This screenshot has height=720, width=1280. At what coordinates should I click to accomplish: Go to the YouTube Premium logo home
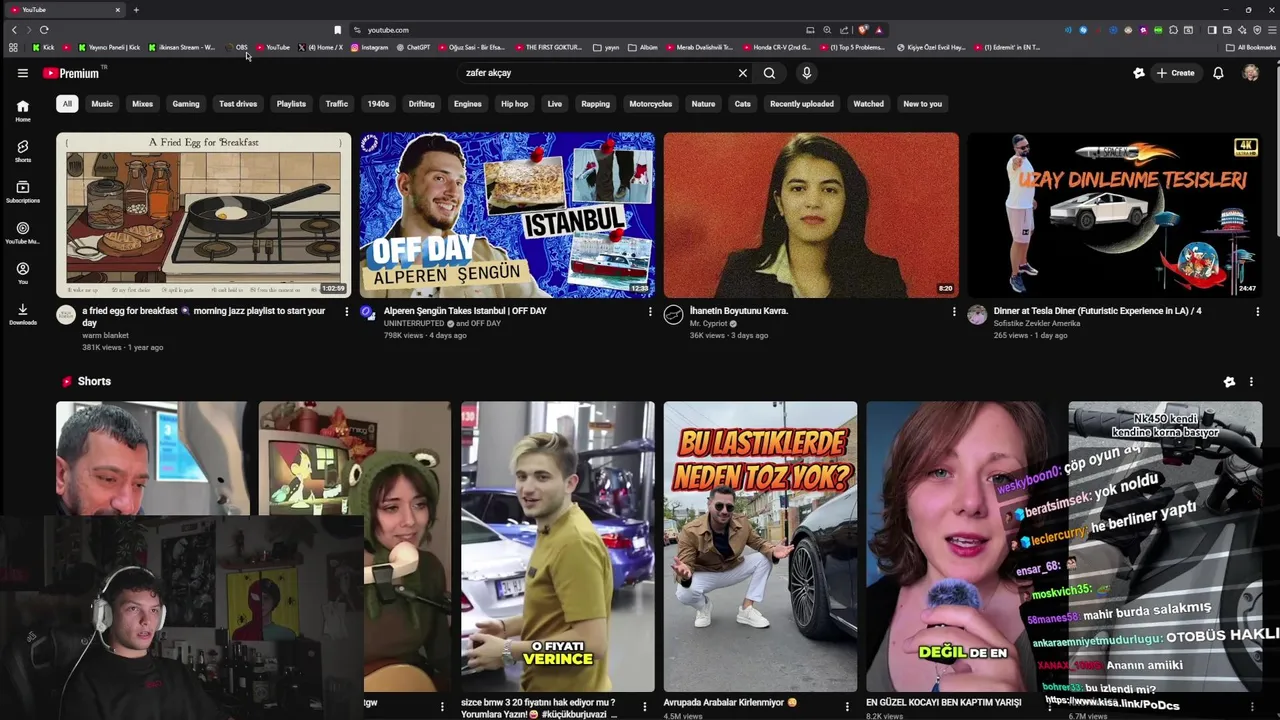click(x=71, y=73)
